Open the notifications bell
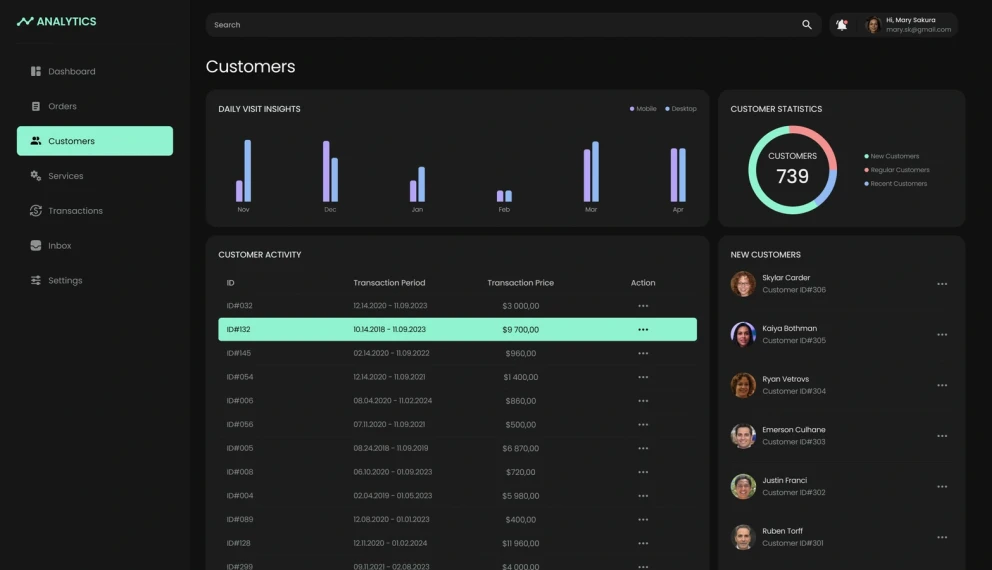The image size is (992, 570). click(x=842, y=25)
